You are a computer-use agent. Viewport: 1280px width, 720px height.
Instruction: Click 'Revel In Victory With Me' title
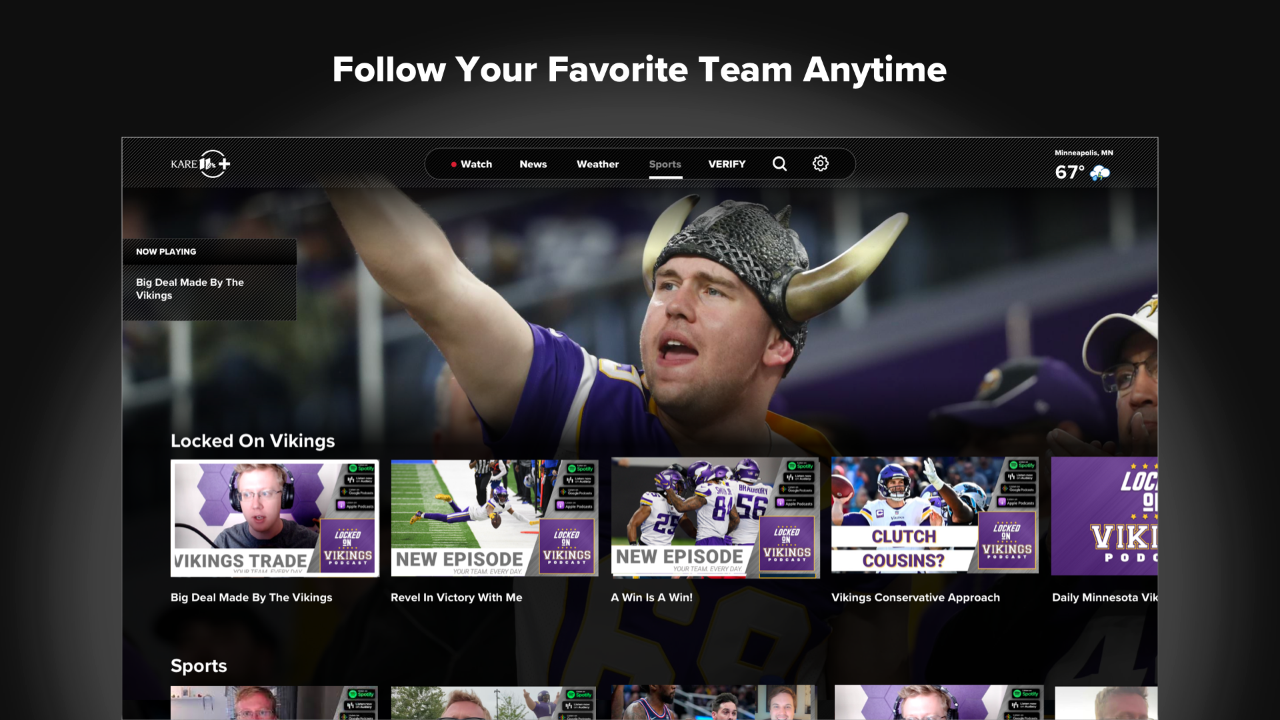click(456, 597)
